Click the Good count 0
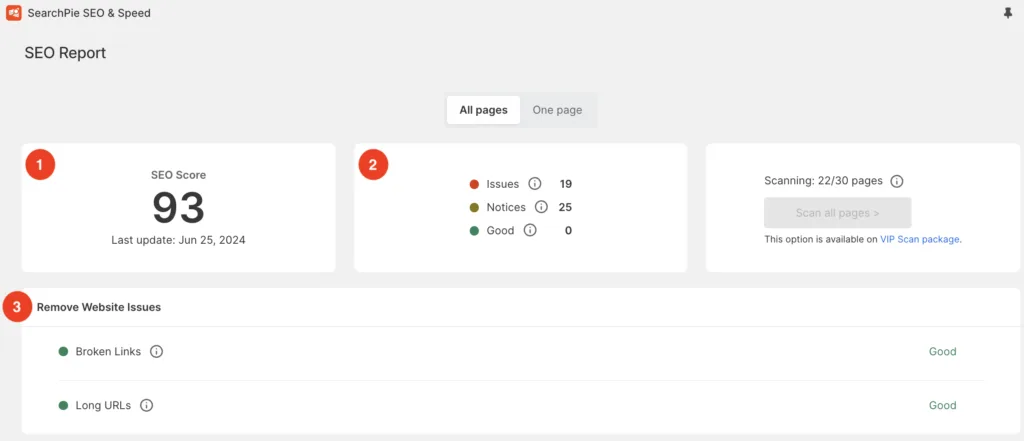Viewport: 1024px width, 441px height. click(568, 231)
